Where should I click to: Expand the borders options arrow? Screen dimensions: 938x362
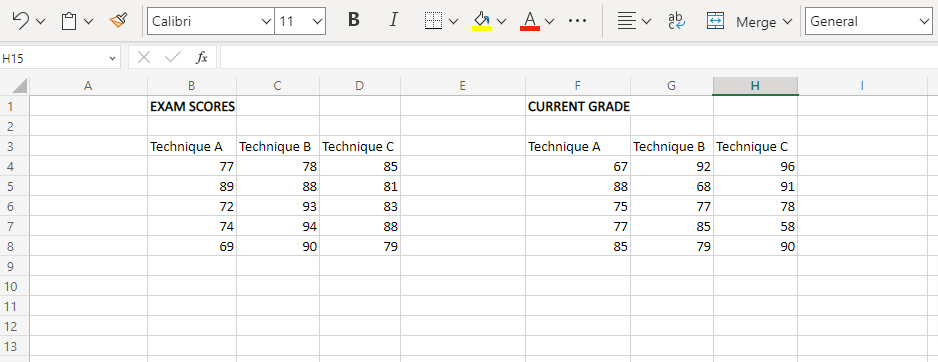453,22
